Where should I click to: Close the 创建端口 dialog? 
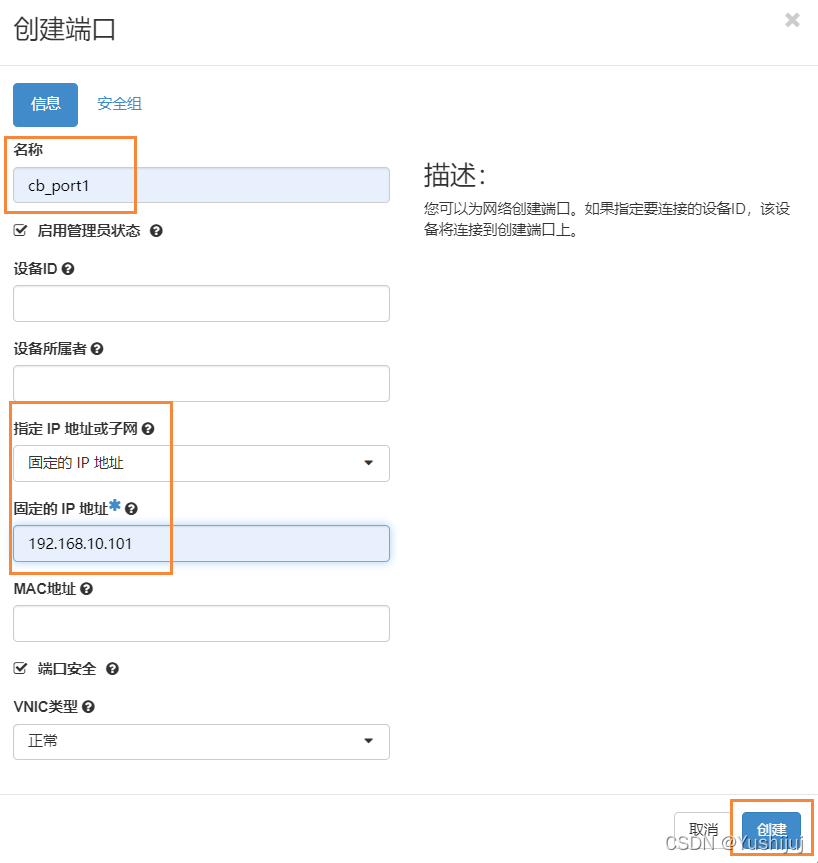[x=792, y=19]
